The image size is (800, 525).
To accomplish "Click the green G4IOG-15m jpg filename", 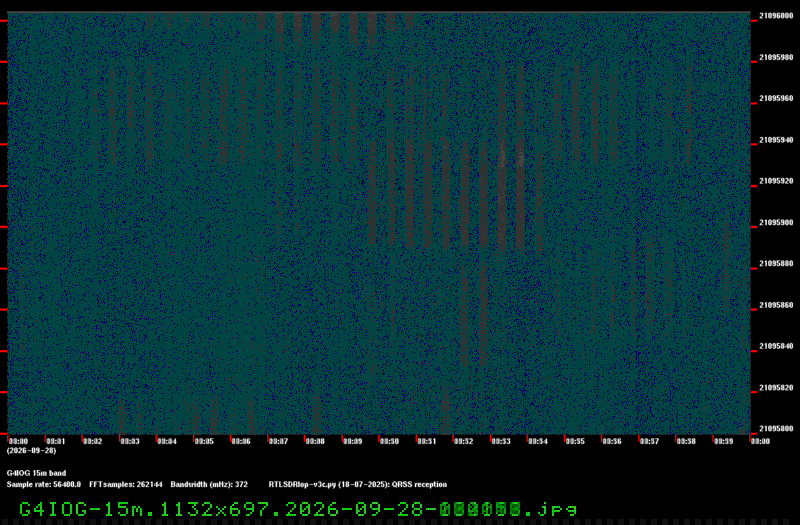I will (x=298, y=509).
